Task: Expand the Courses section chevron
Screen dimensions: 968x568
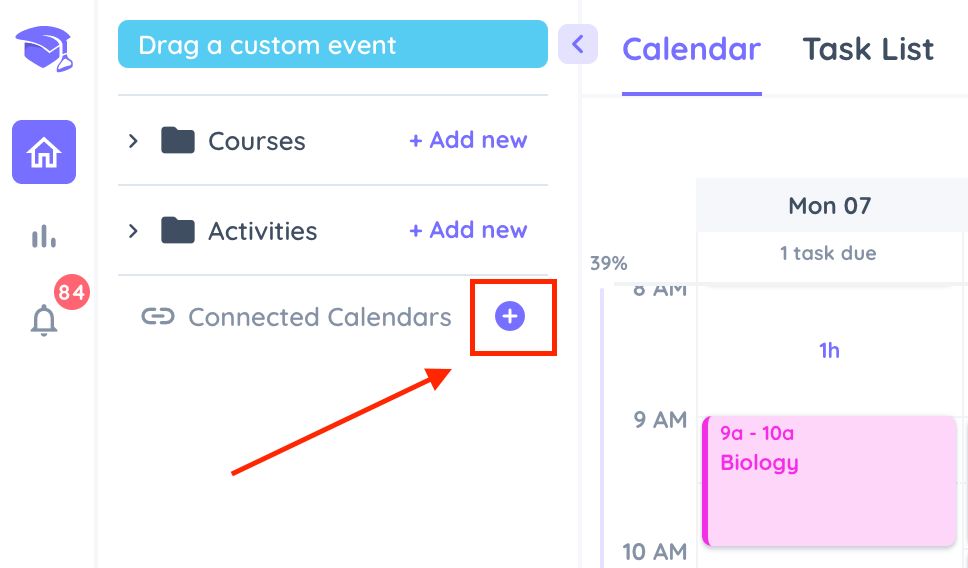Action: [133, 141]
